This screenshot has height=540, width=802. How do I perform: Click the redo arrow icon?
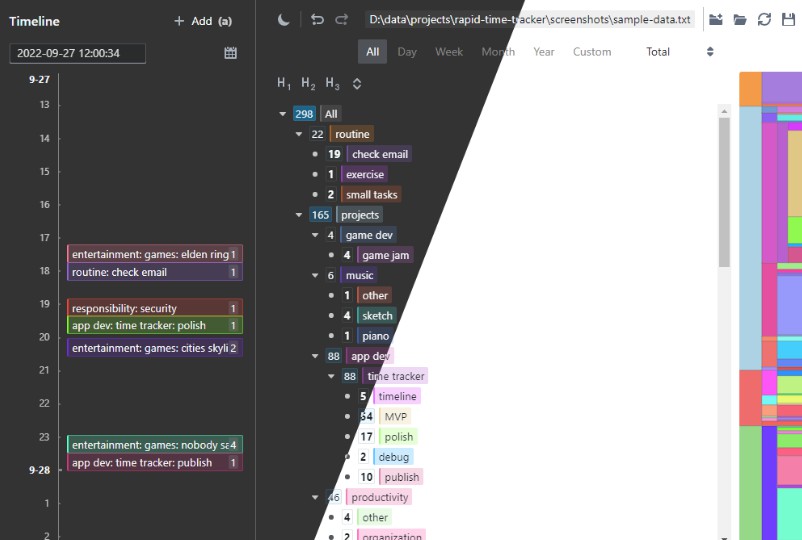(342, 19)
